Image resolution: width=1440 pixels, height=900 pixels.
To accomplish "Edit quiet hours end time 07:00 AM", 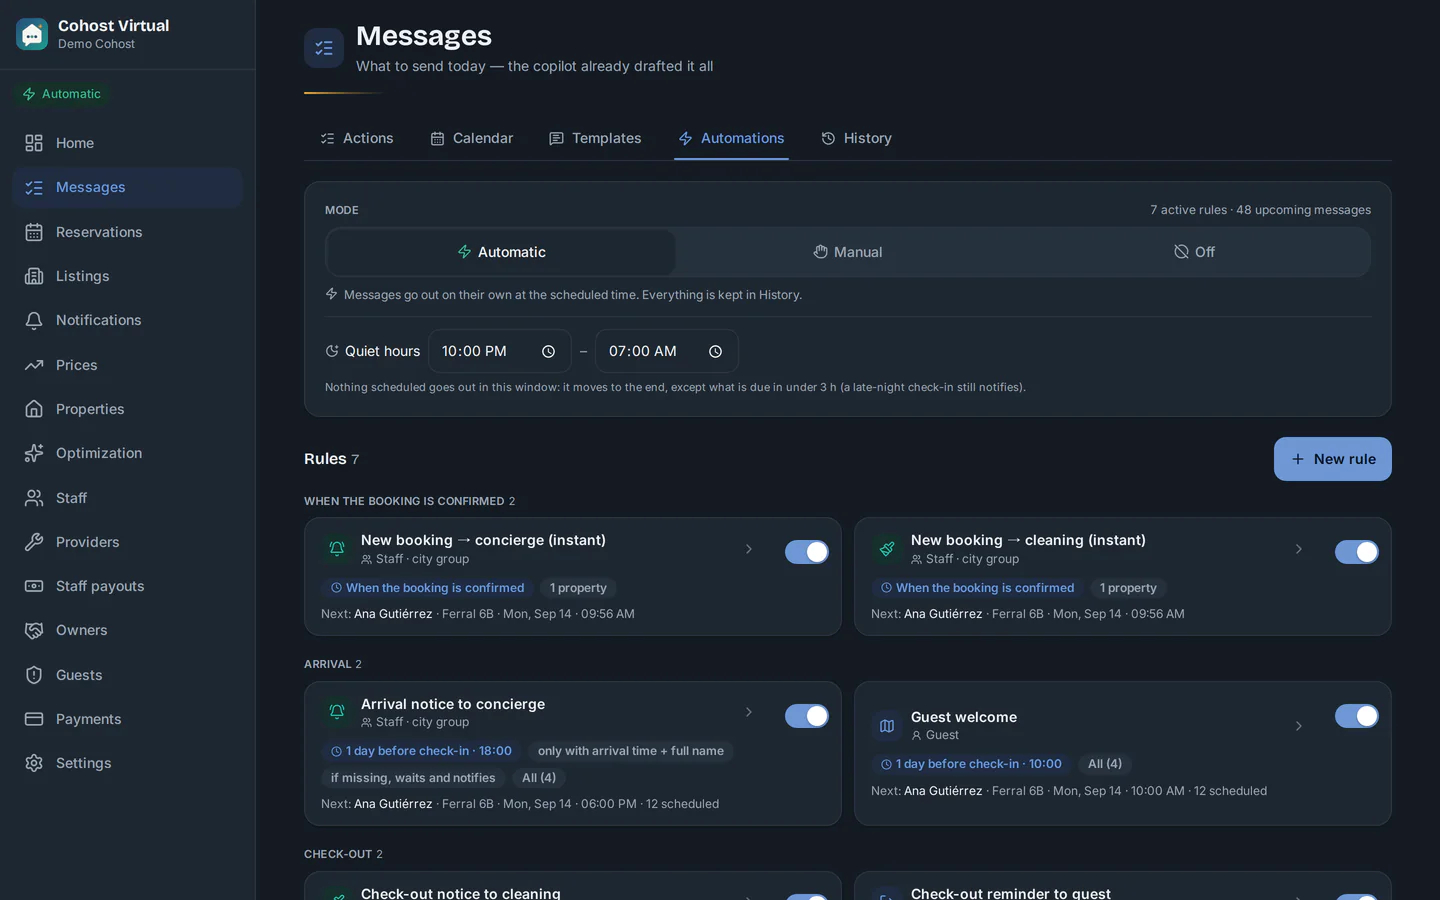I will pos(667,351).
